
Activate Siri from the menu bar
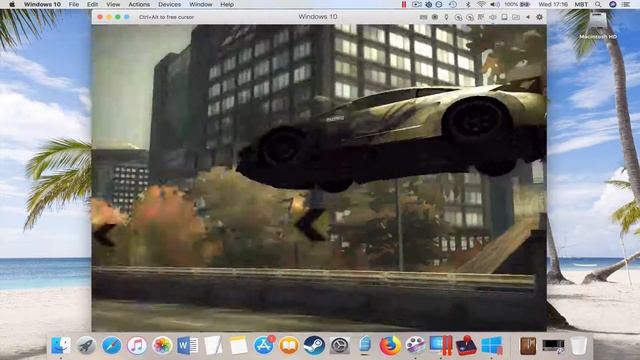tap(613, 4)
